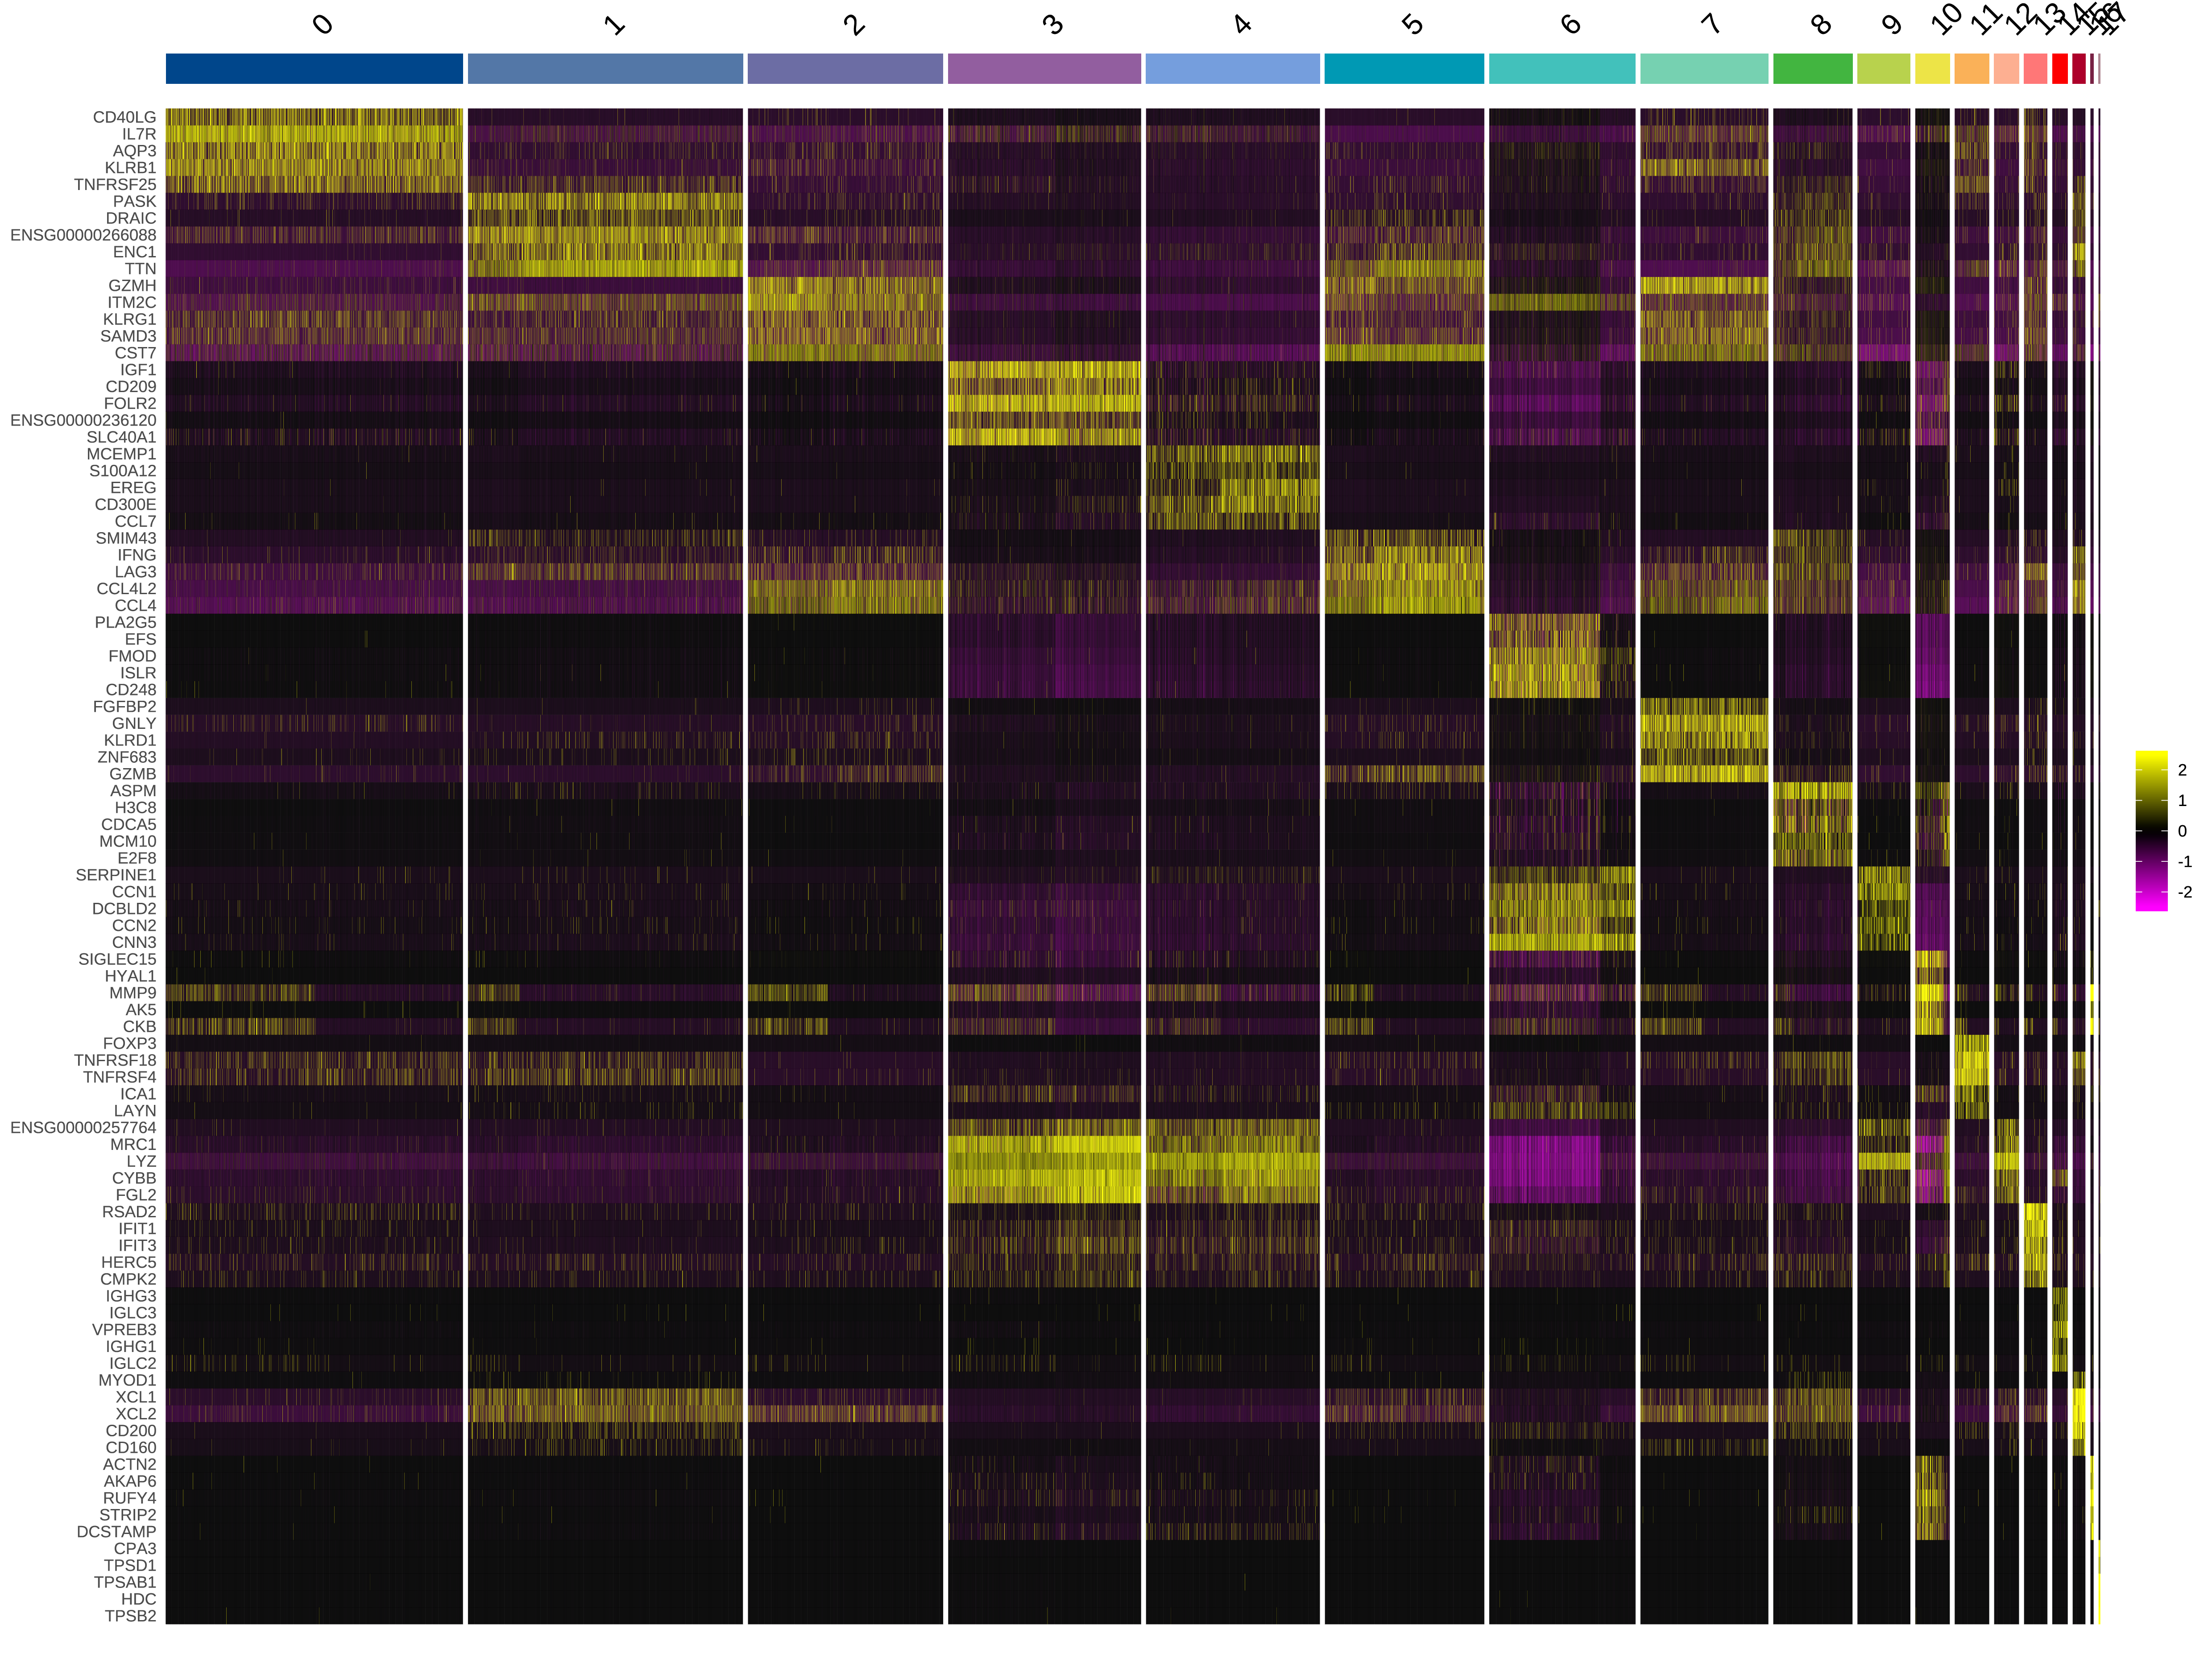This screenshot has height=1658, width=2212.
Task: Click the CD40LG gene label
Action: pyautogui.click(x=124, y=117)
